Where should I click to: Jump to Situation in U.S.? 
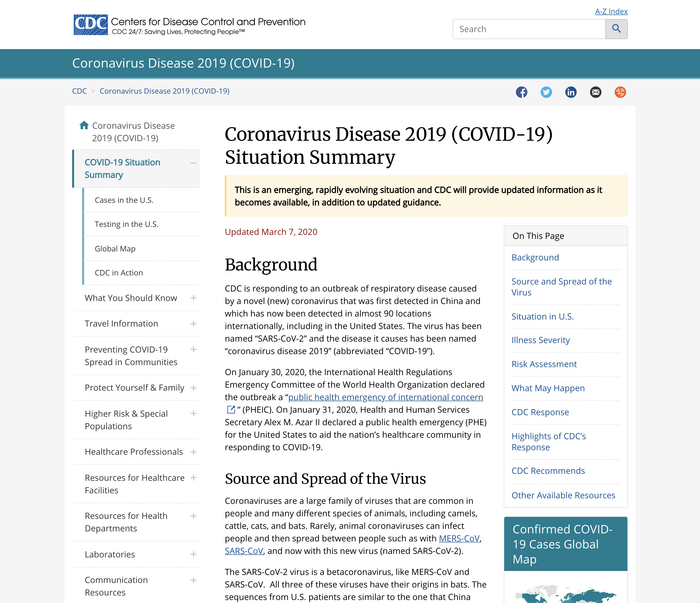[x=542, y=316]
